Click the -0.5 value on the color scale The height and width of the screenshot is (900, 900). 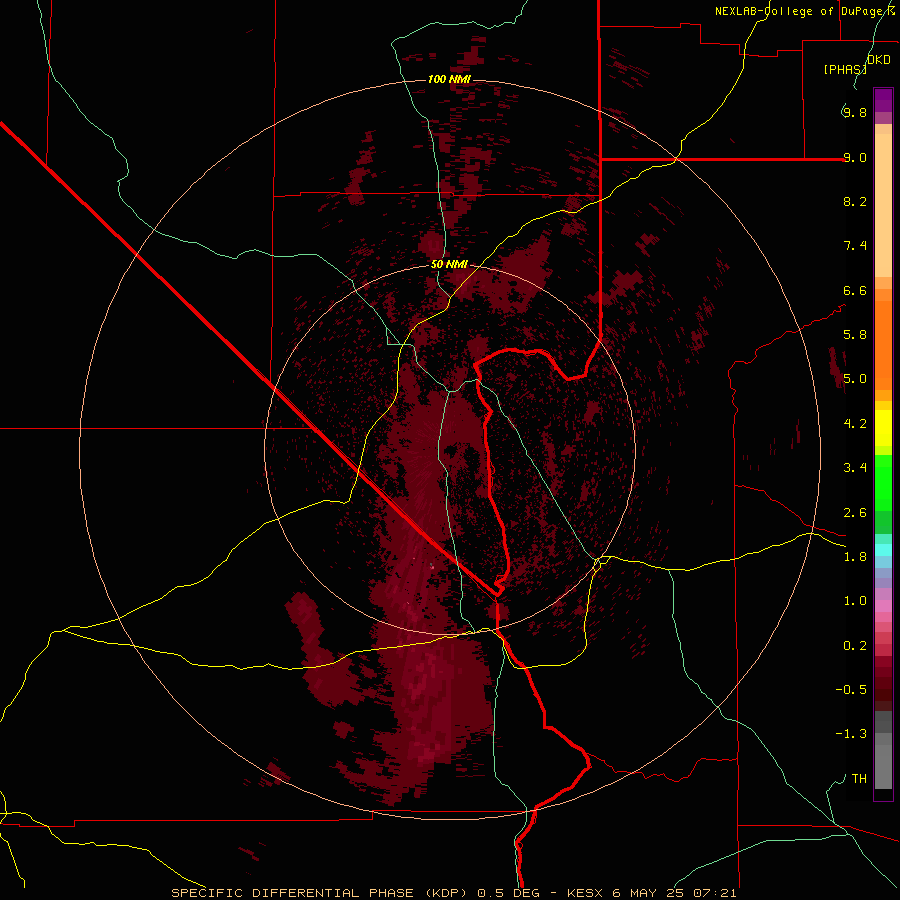click(x=851, y=690)
